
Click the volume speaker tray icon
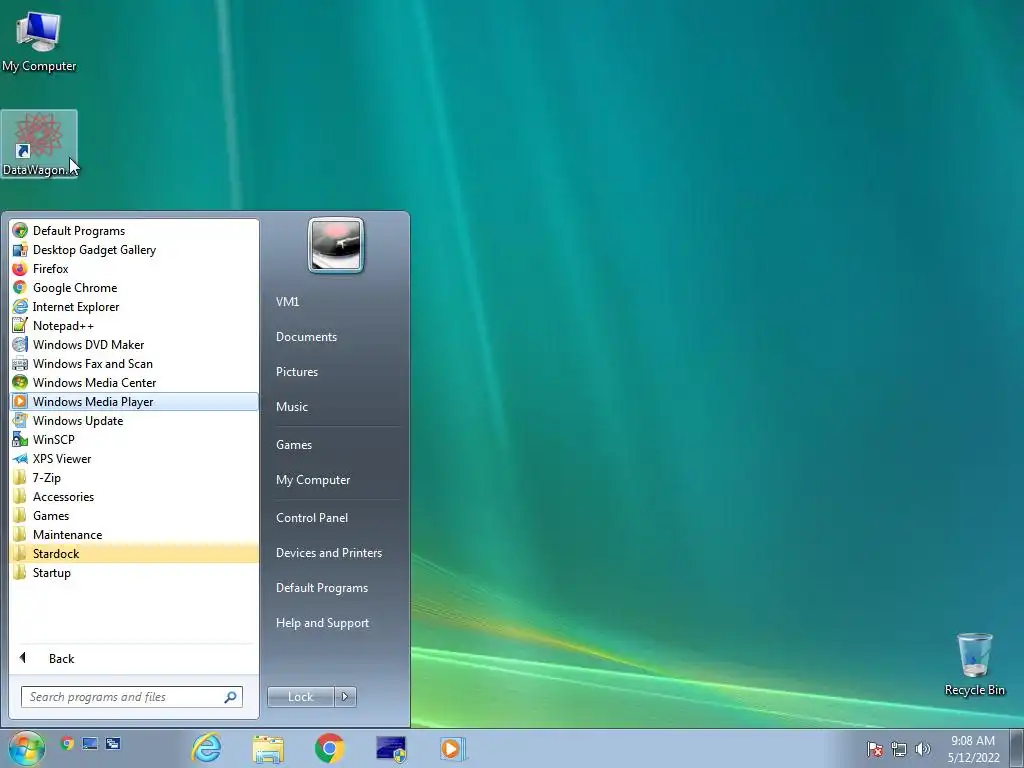coord(922,749)
